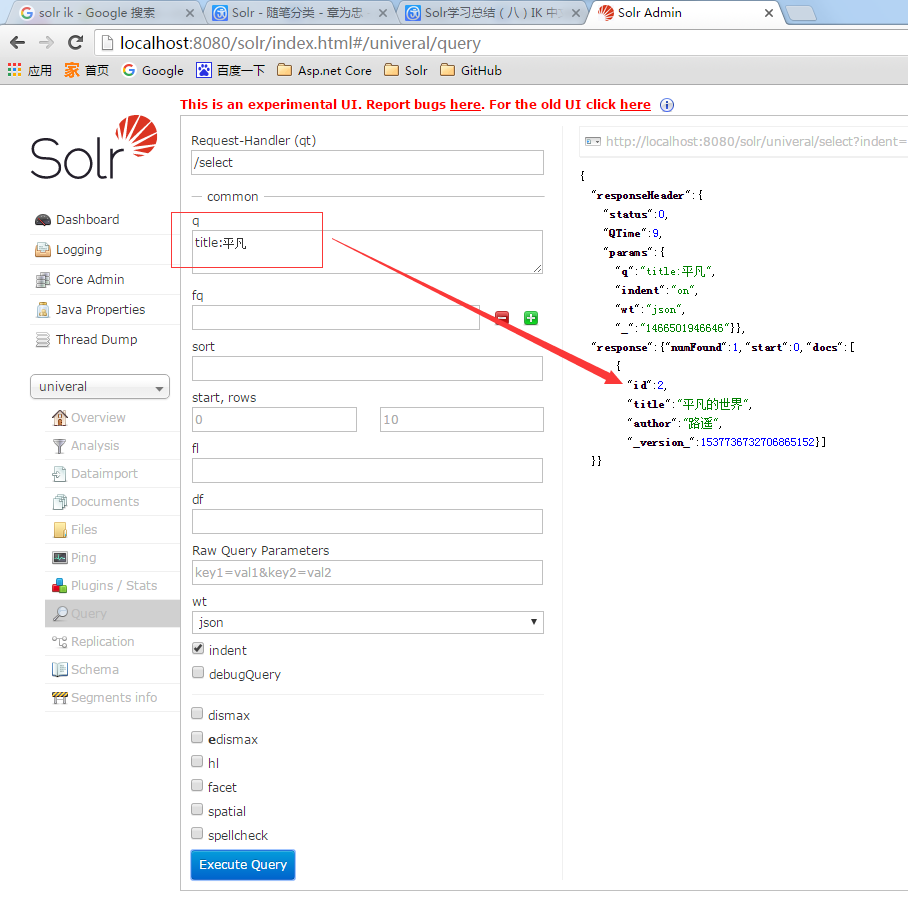Add fq filter with green plus icon
This screenshot has height=899, width=908.
(x=530, y=318)
